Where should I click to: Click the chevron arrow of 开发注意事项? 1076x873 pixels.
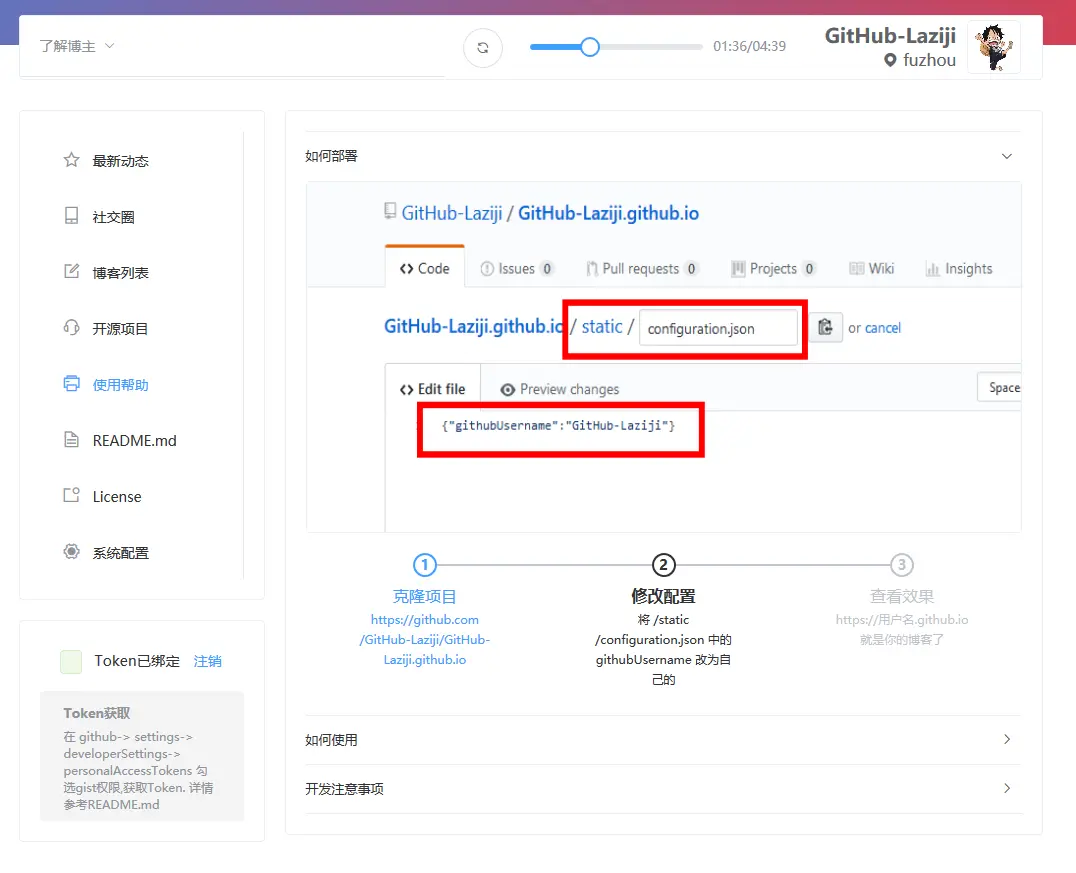1007,788
